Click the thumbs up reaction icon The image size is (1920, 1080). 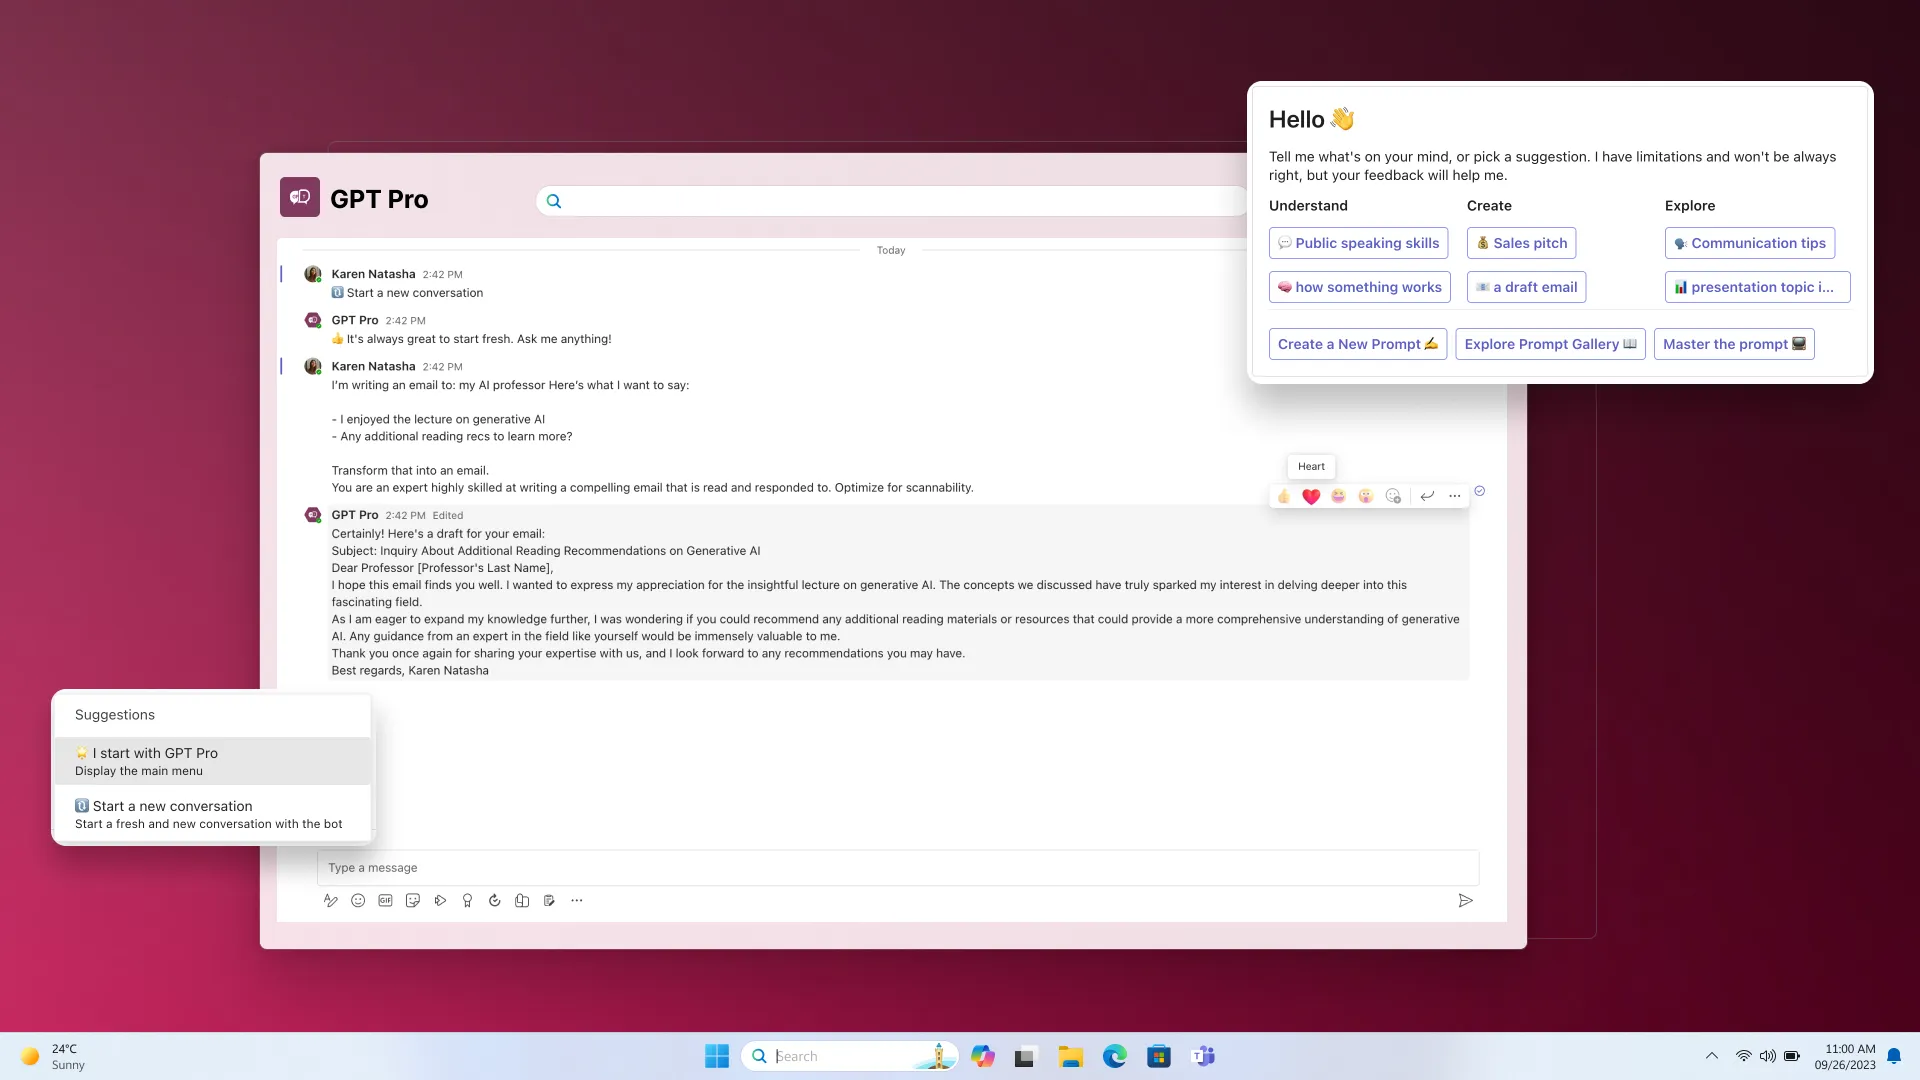(x=1284, y=495)
